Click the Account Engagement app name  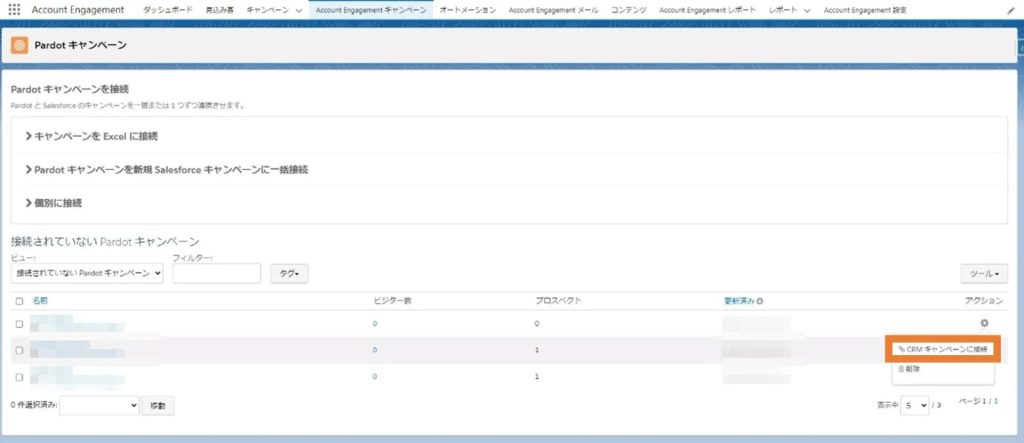click(78, 10)
